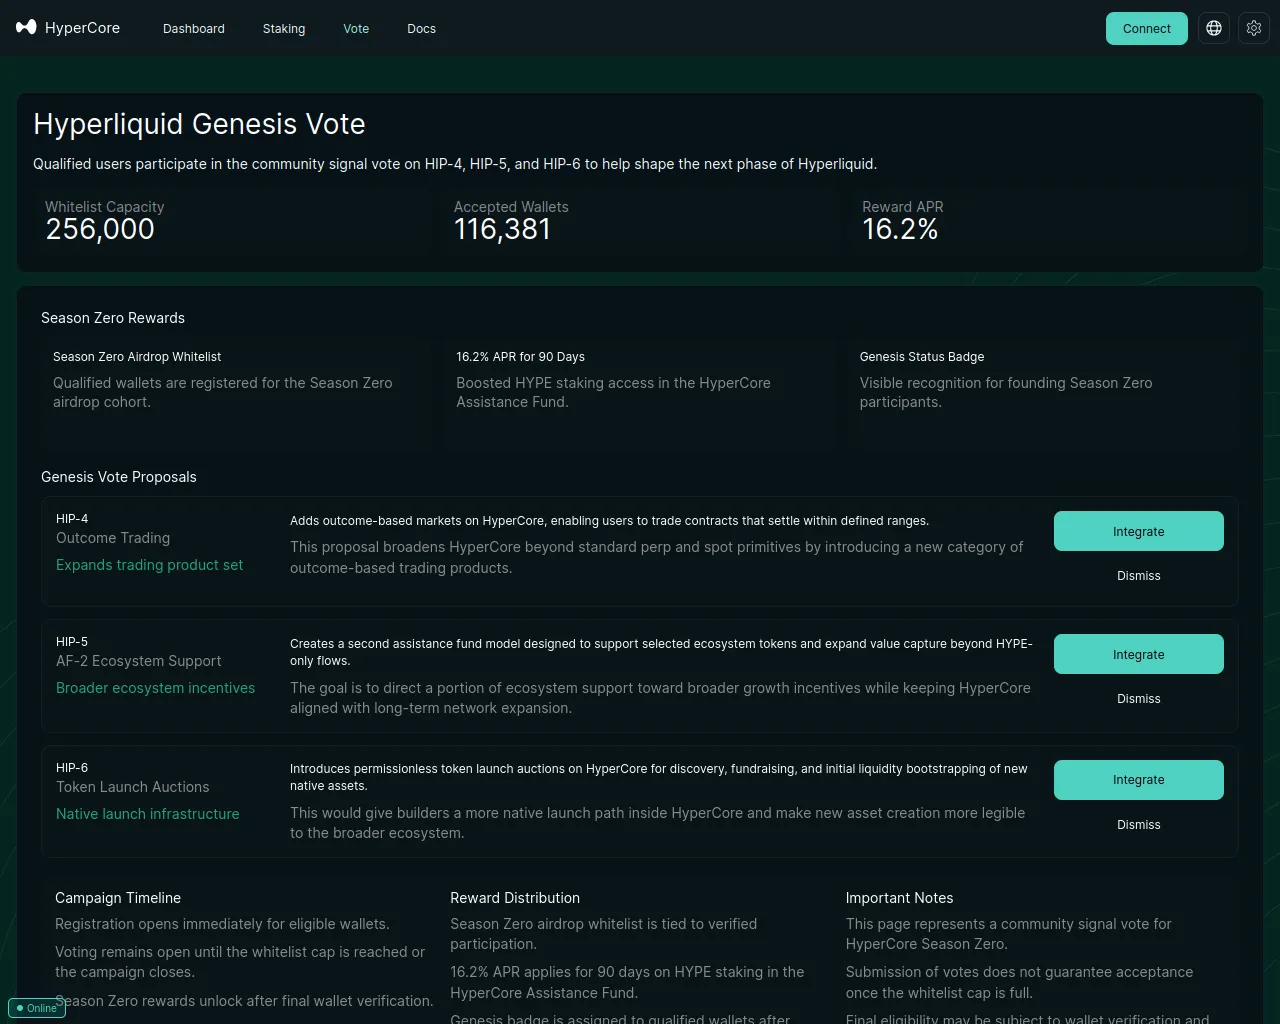
Task: Select the Vote nav tab
Action: (356, 29)
